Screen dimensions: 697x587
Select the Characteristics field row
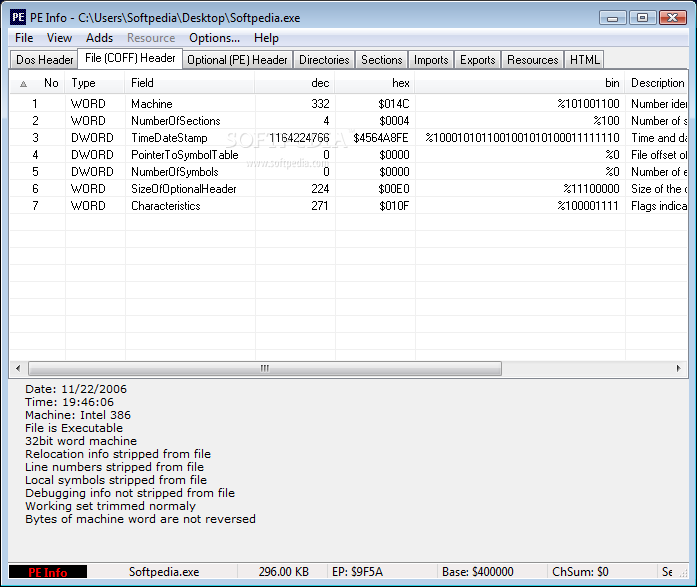[348, 206]
